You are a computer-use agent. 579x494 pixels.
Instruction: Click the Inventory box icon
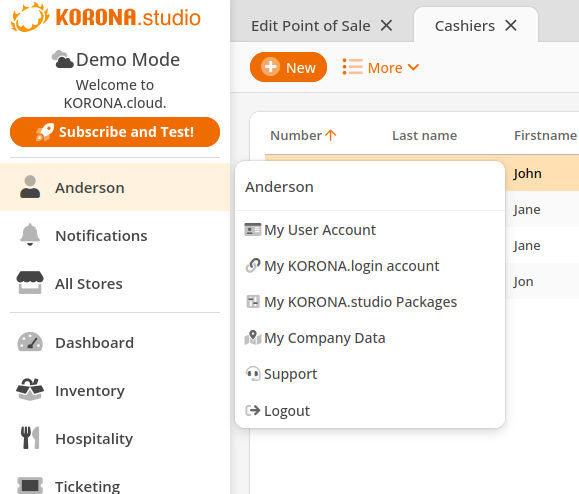pos(30,390)
